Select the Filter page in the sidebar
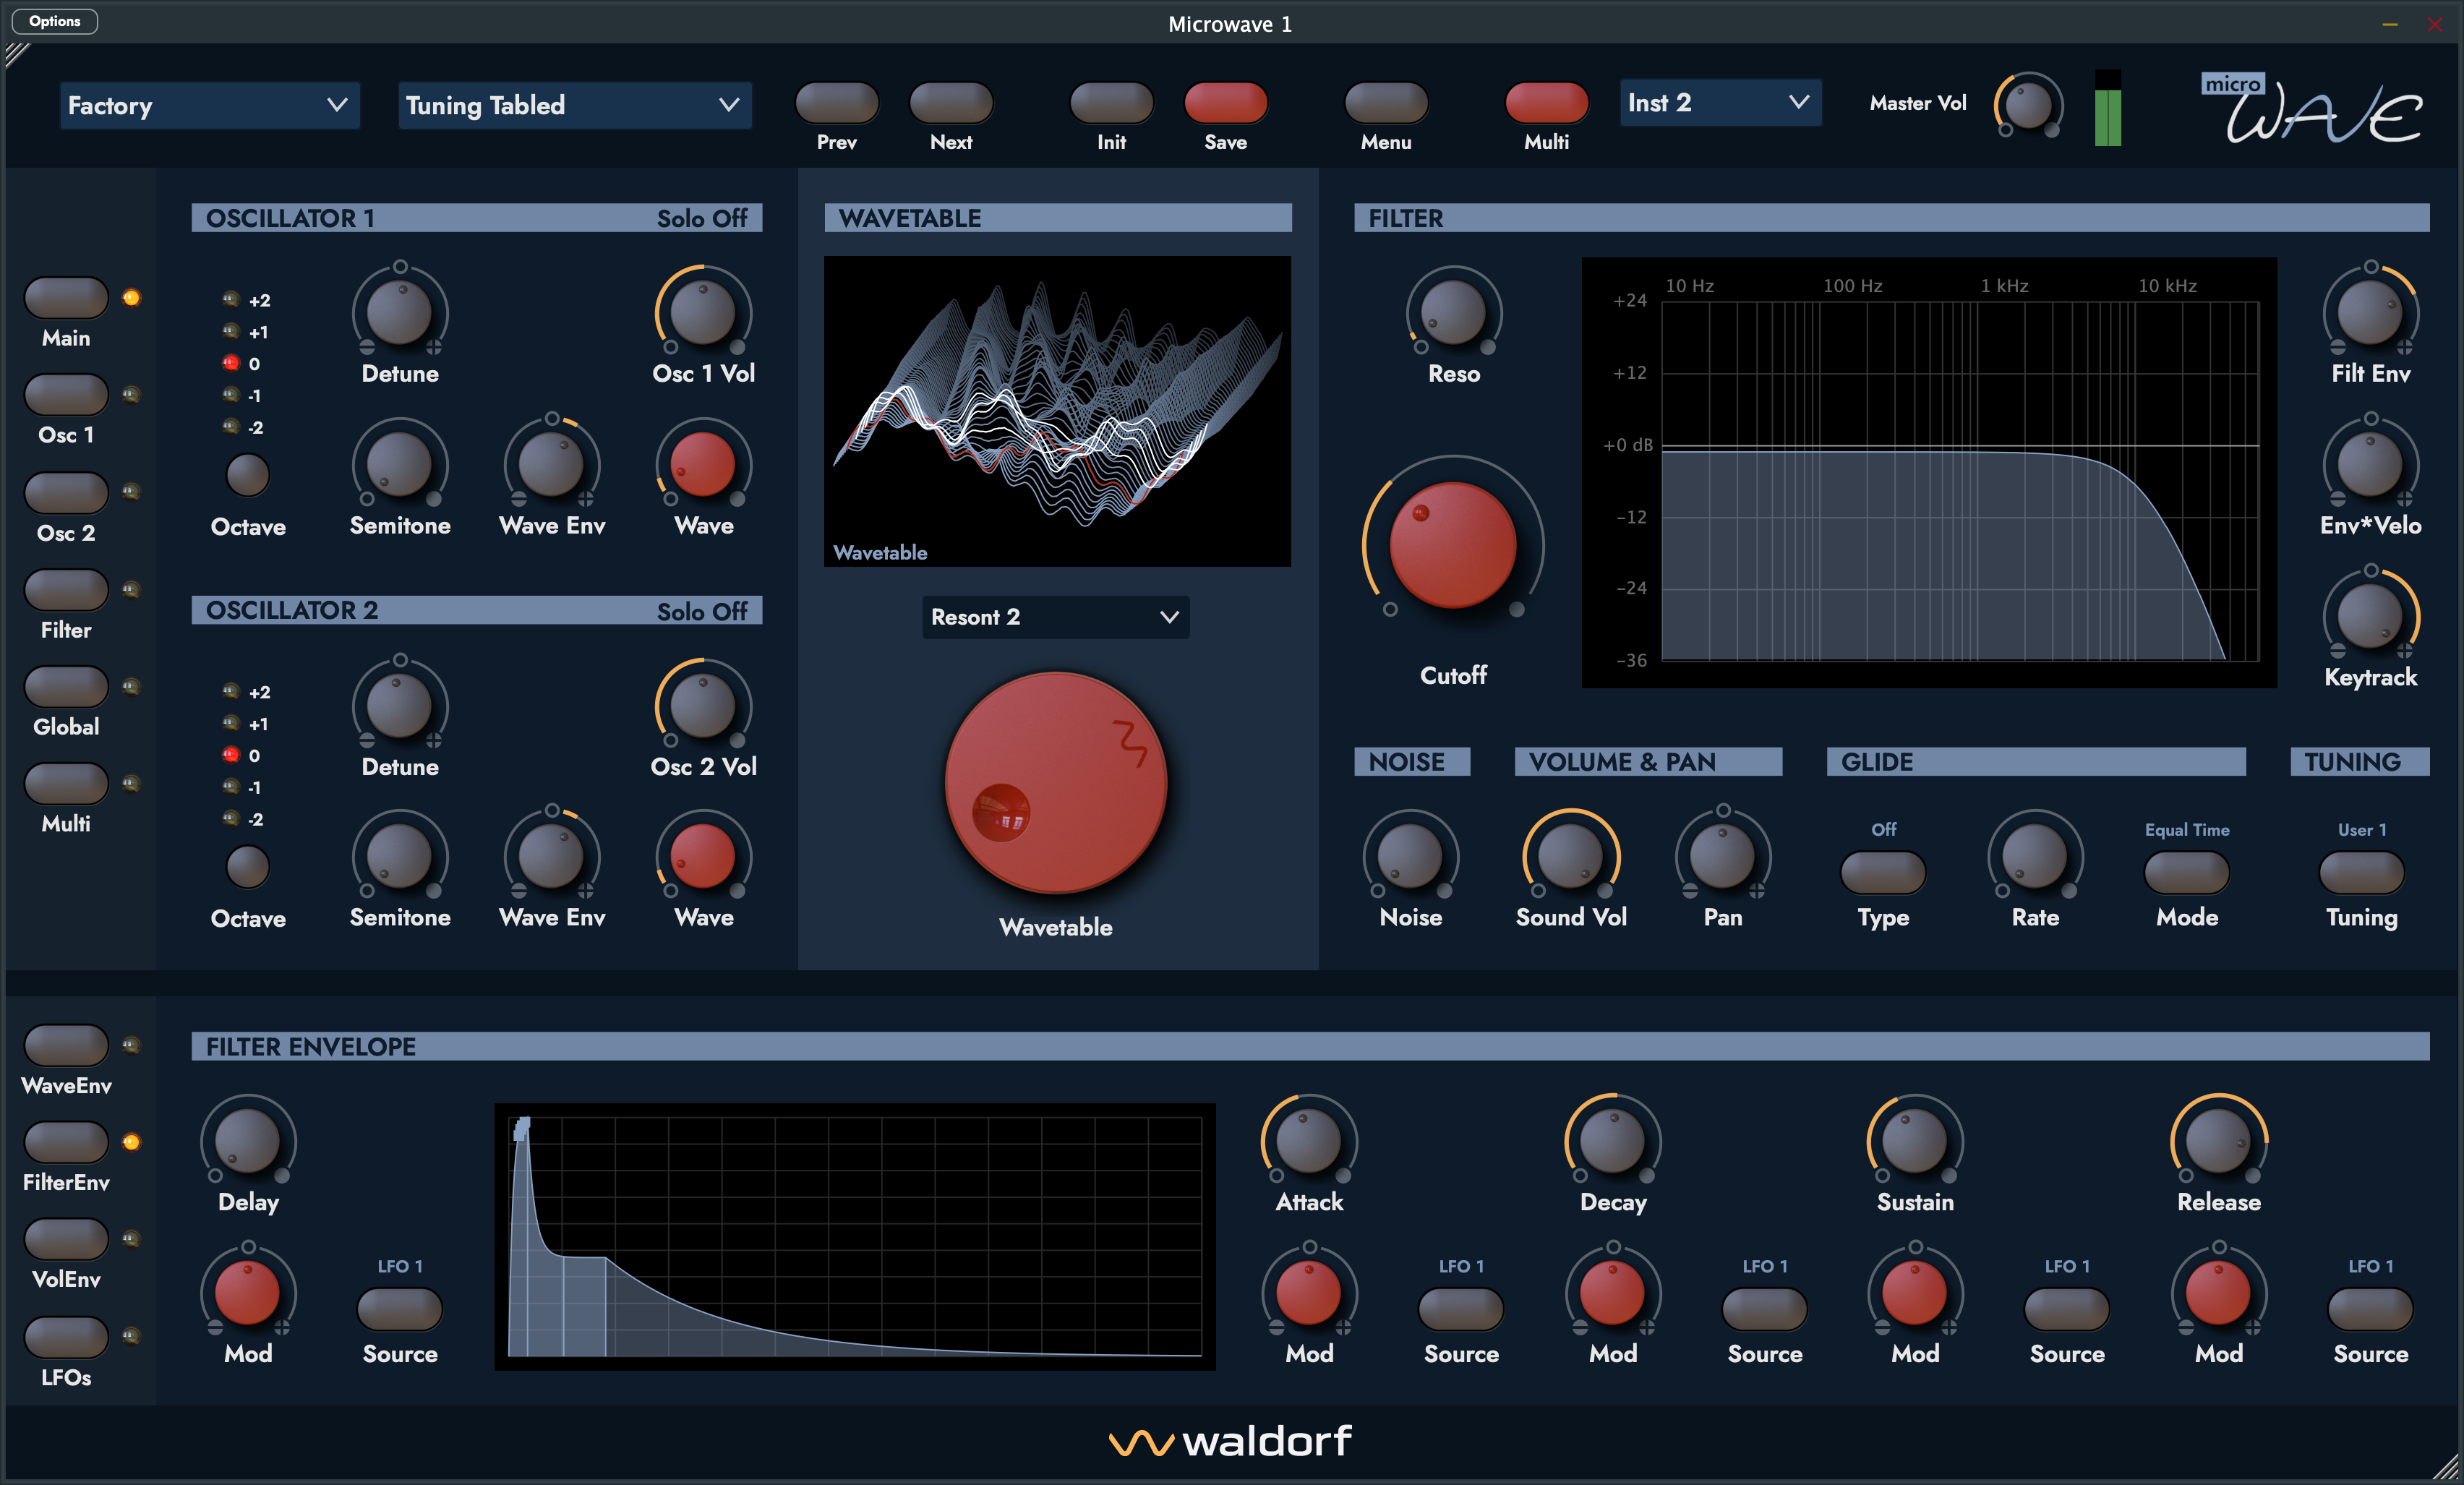The height and width of the screenshot is (1485, 2464). coord(64,589)
